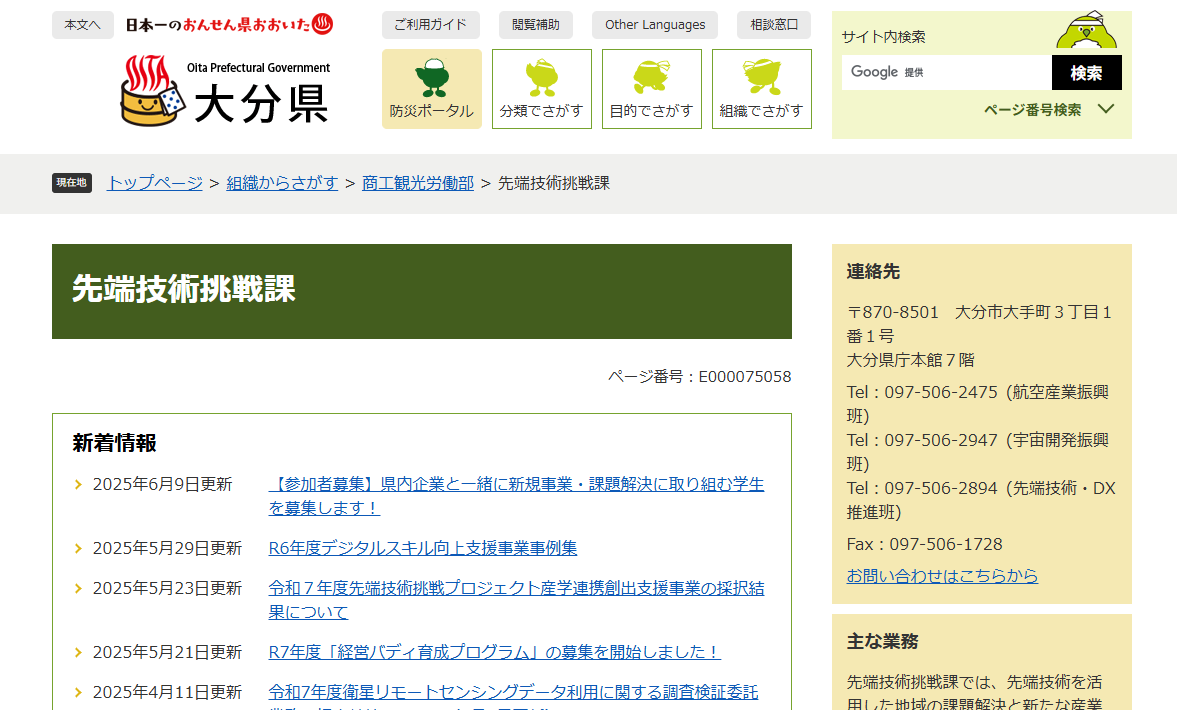Click the 新着情報 section heading
This screenshot has height=710, width=1177.
click(114, 443)
